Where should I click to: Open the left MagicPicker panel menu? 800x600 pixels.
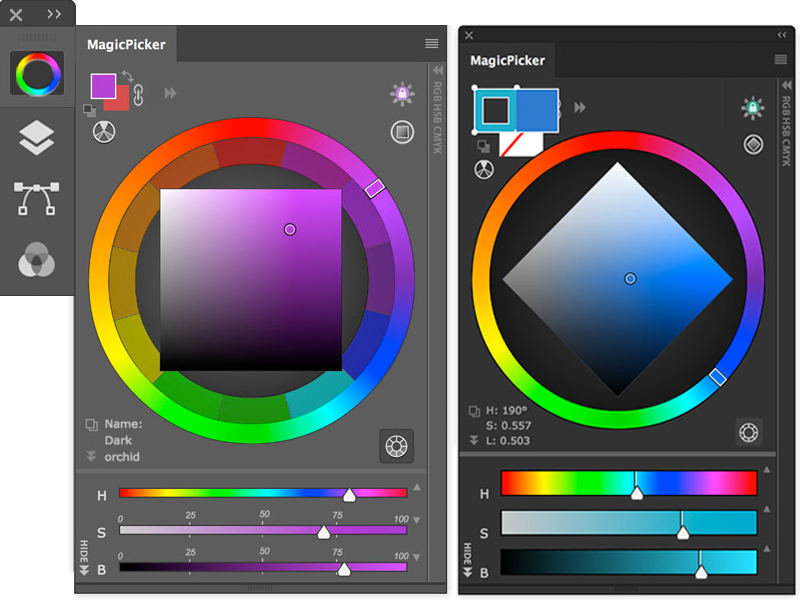(432, 44)
